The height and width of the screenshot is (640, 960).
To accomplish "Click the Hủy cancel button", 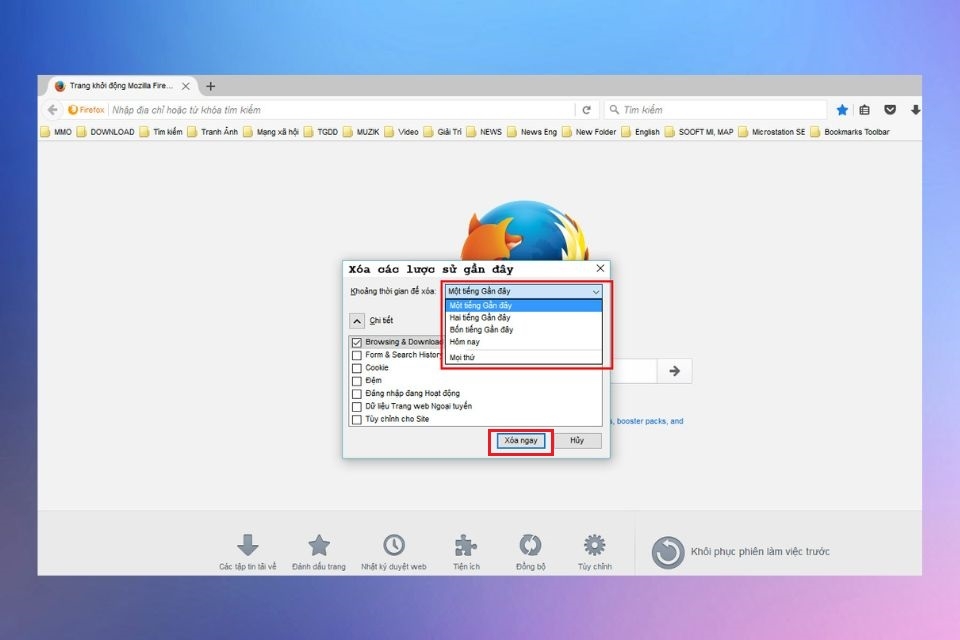I will coord(577,440).
